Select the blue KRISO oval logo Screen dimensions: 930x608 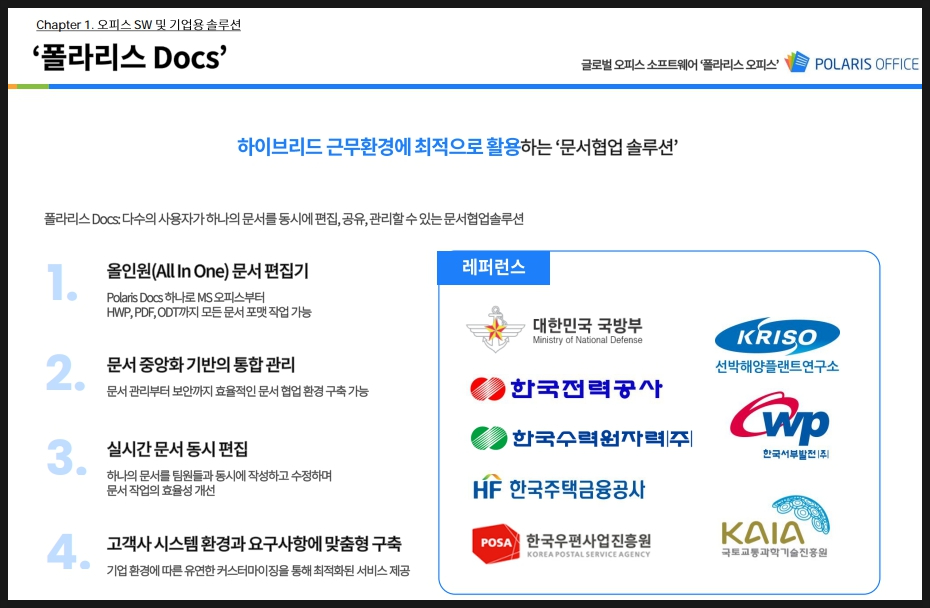(x=777, y=336)
